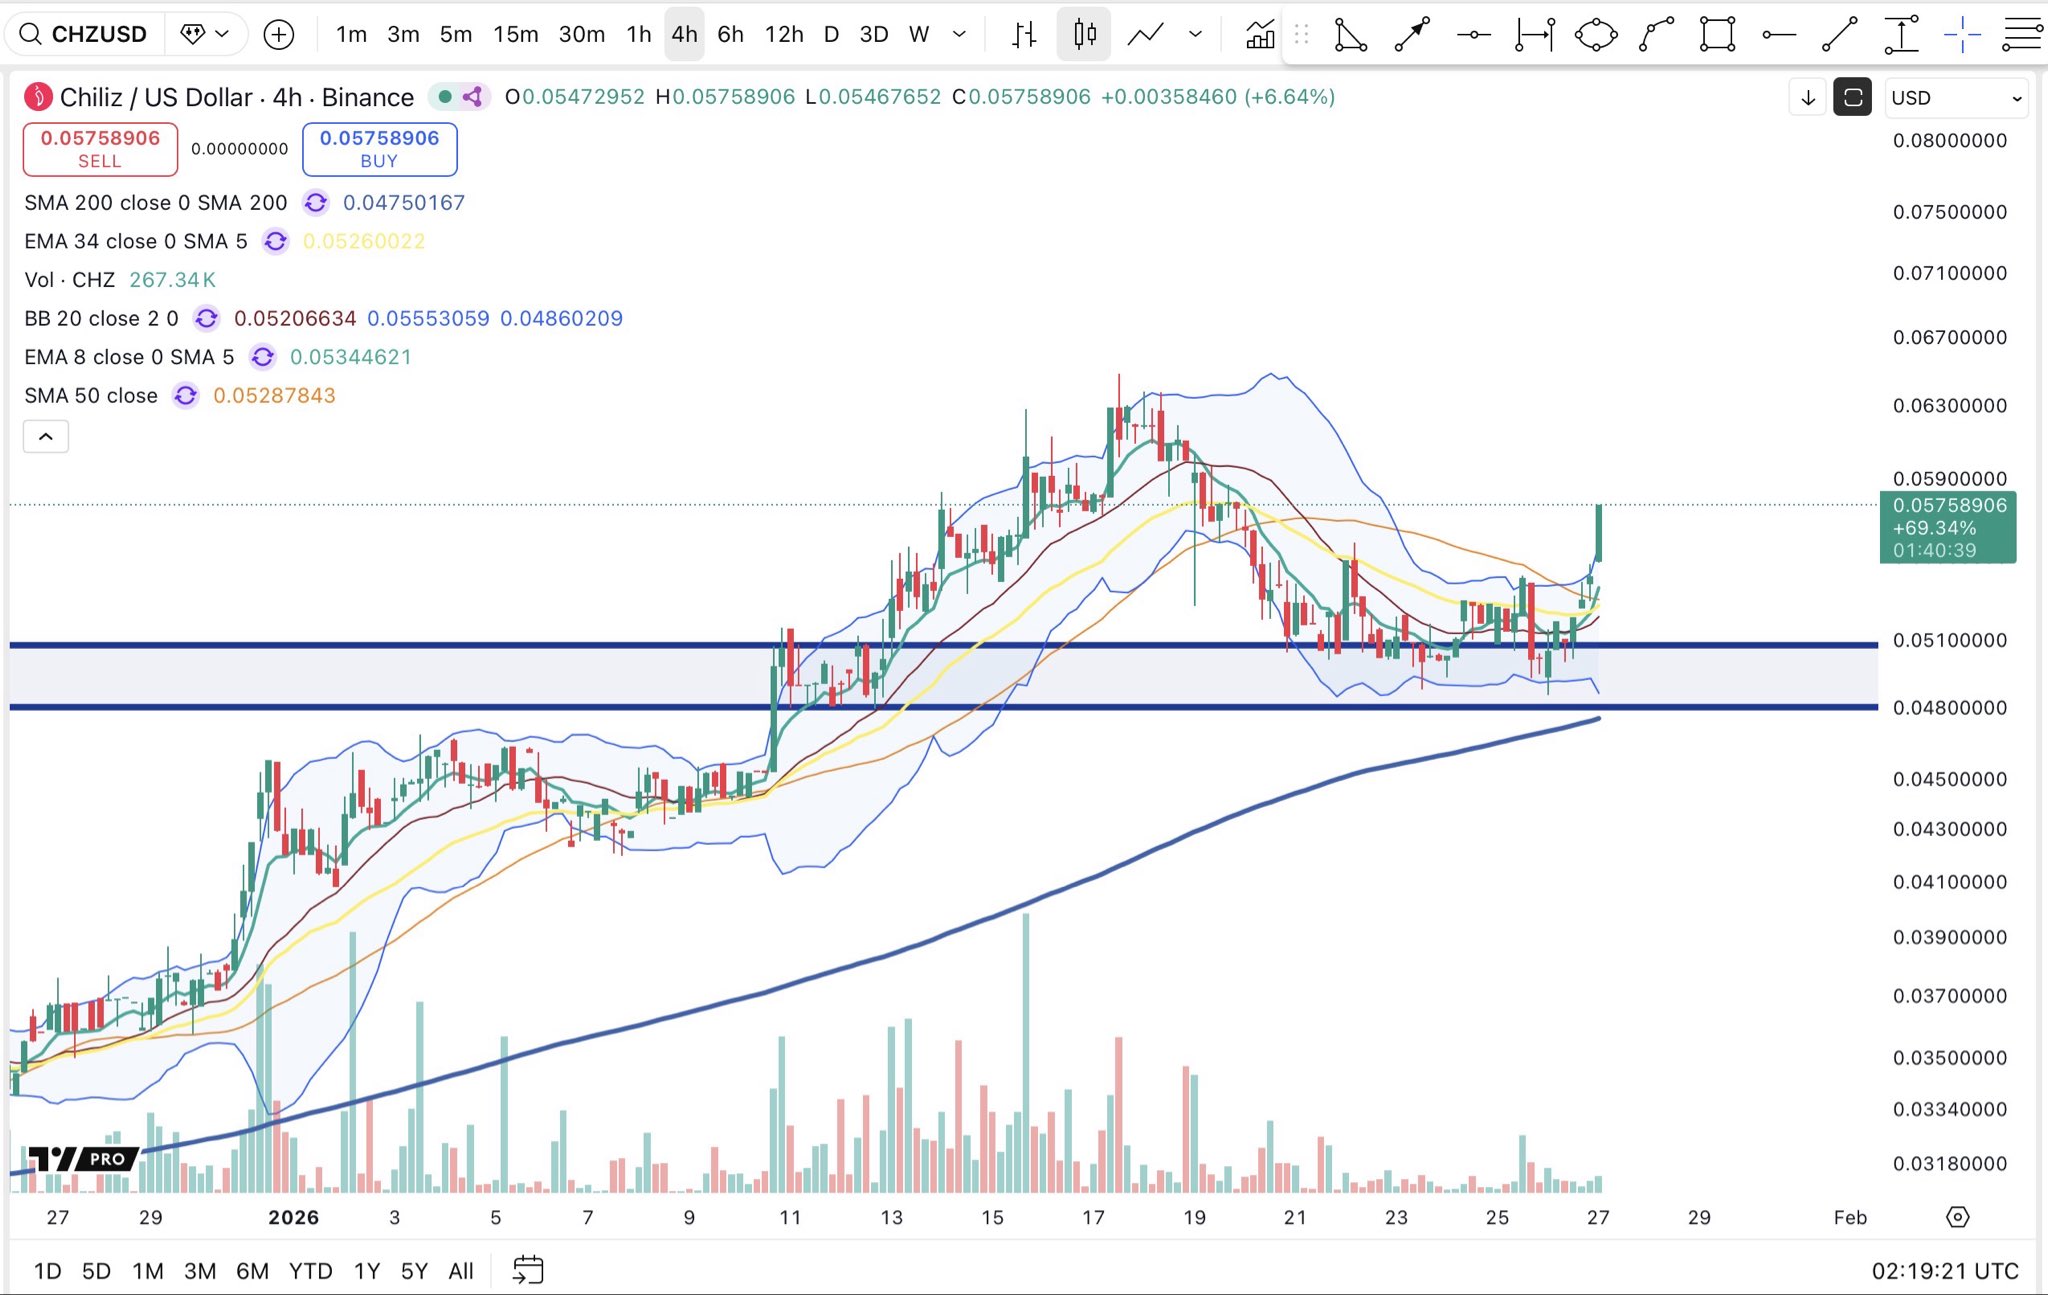Screen dimensions: 2048x1295
Task: Switch to the 1h timeframe
Action: pos(639,35)
